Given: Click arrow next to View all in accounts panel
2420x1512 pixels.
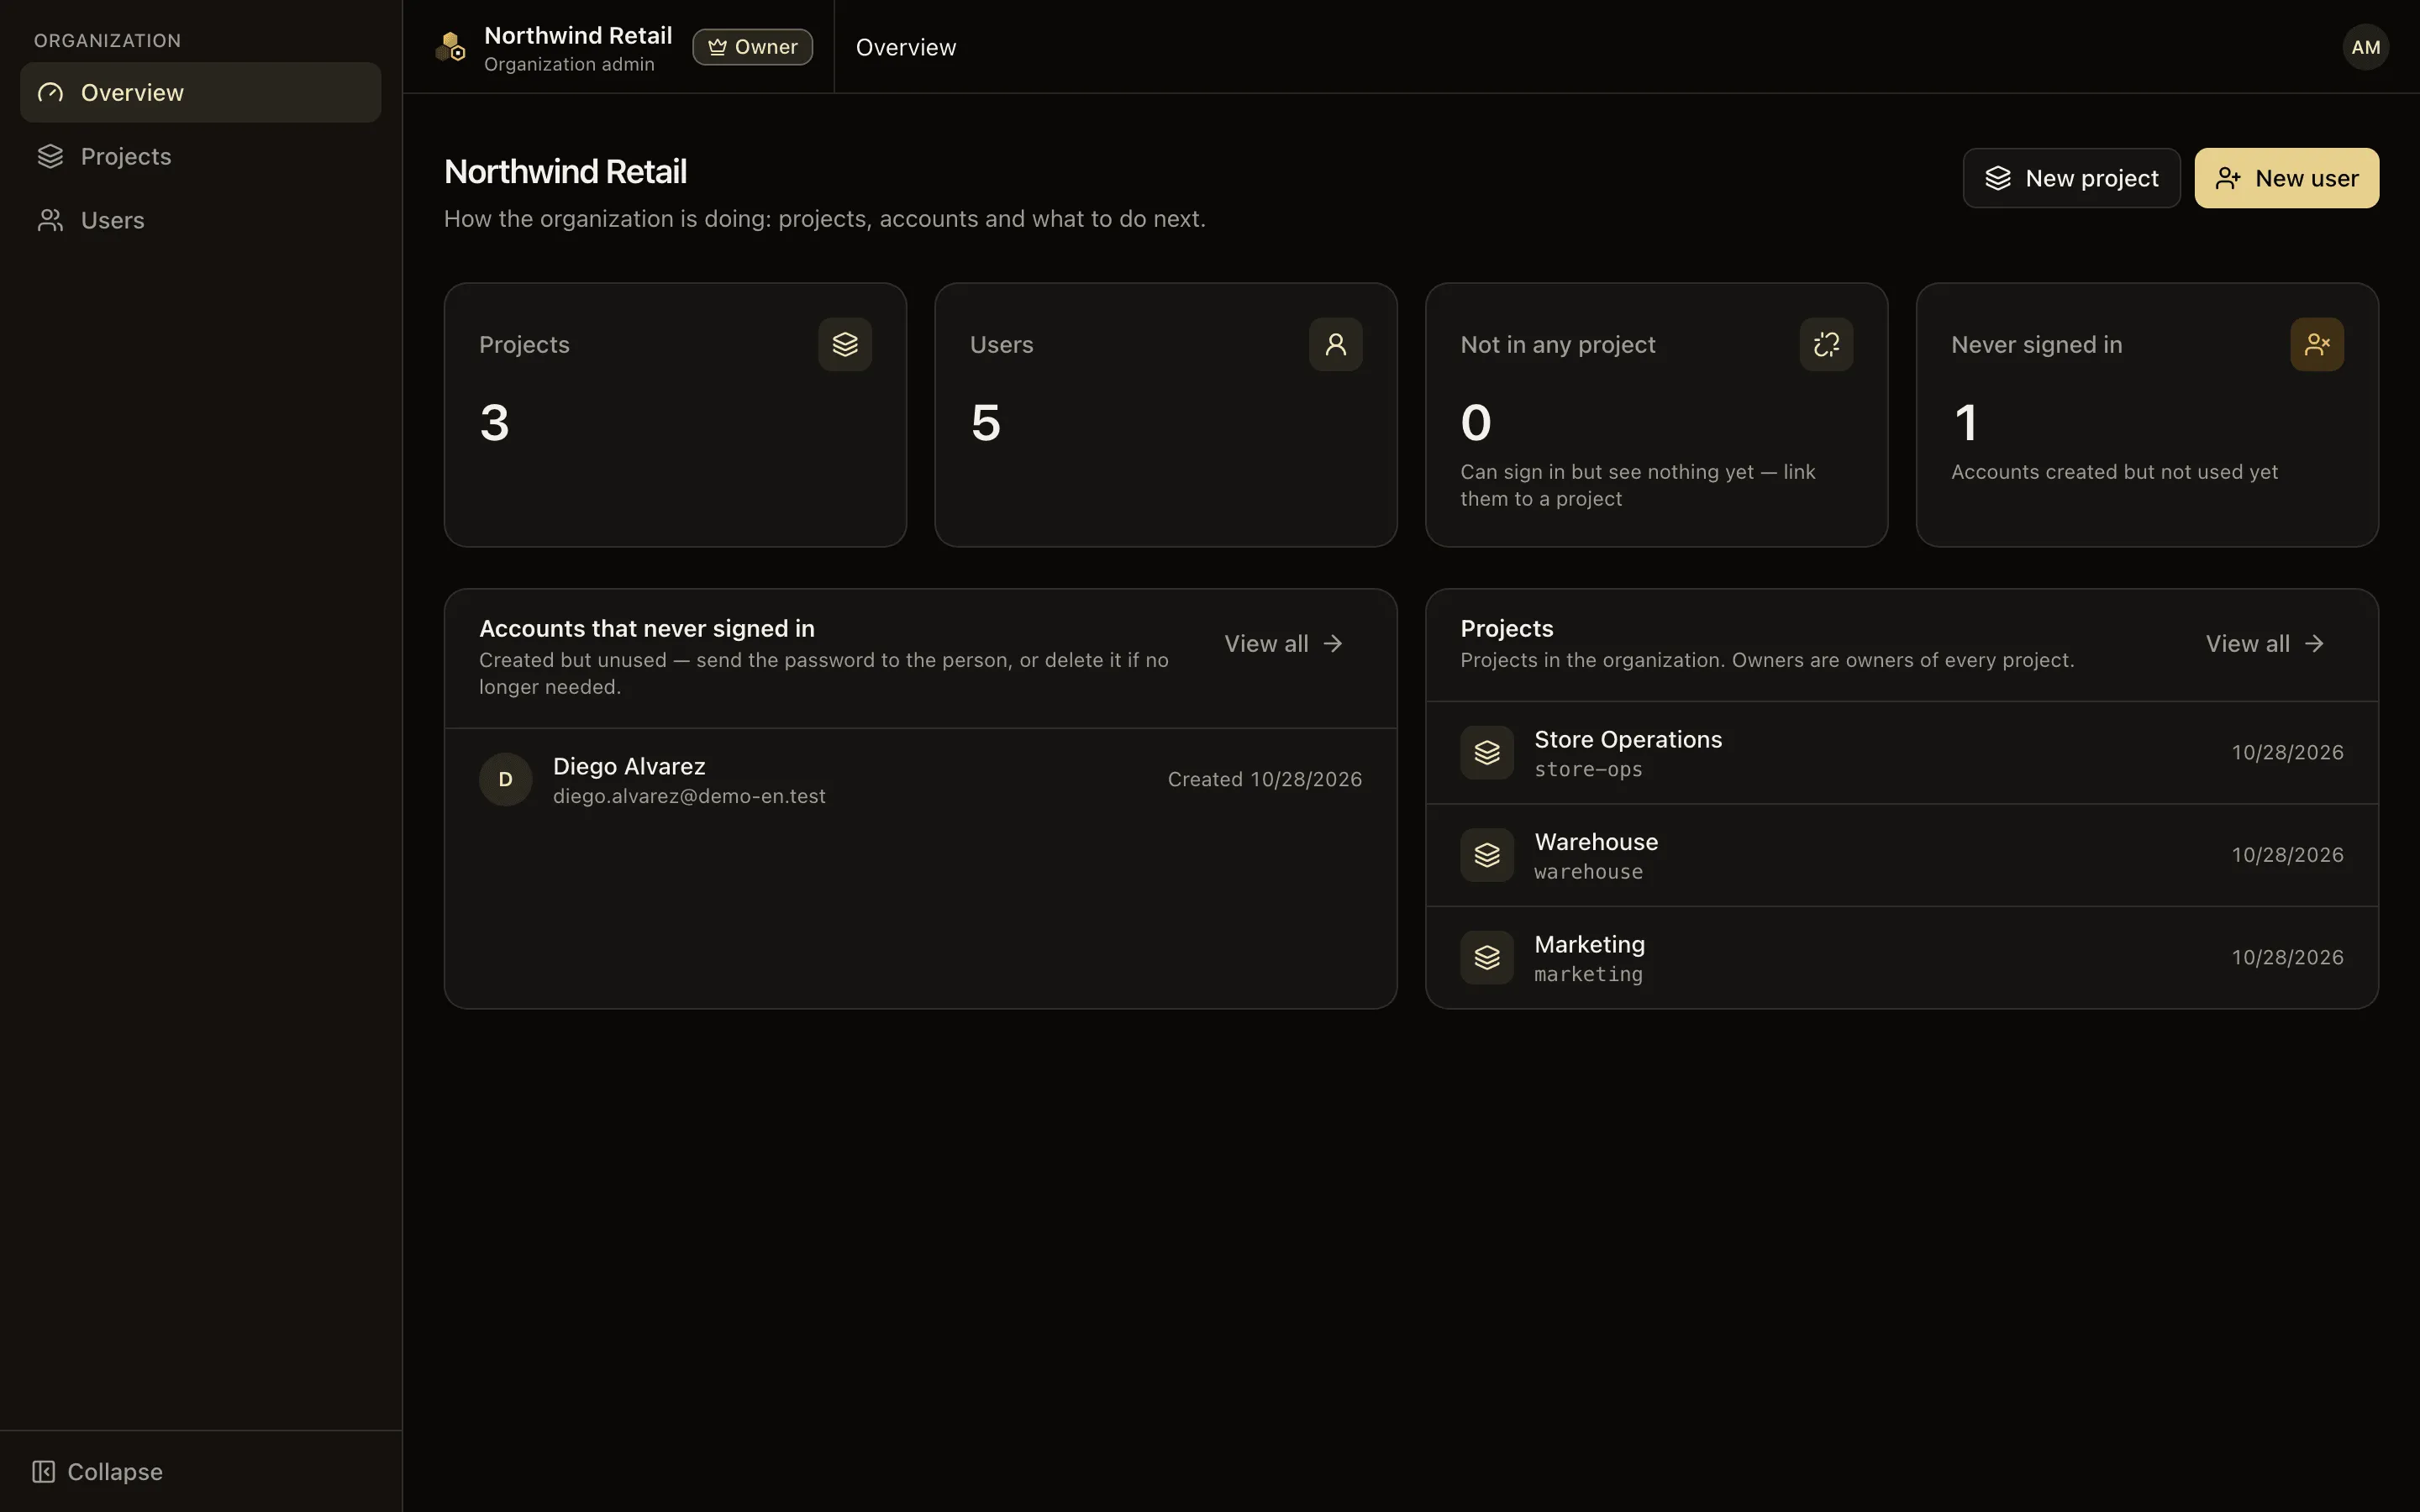Looking at the screenshot, I should [1332, 643].
